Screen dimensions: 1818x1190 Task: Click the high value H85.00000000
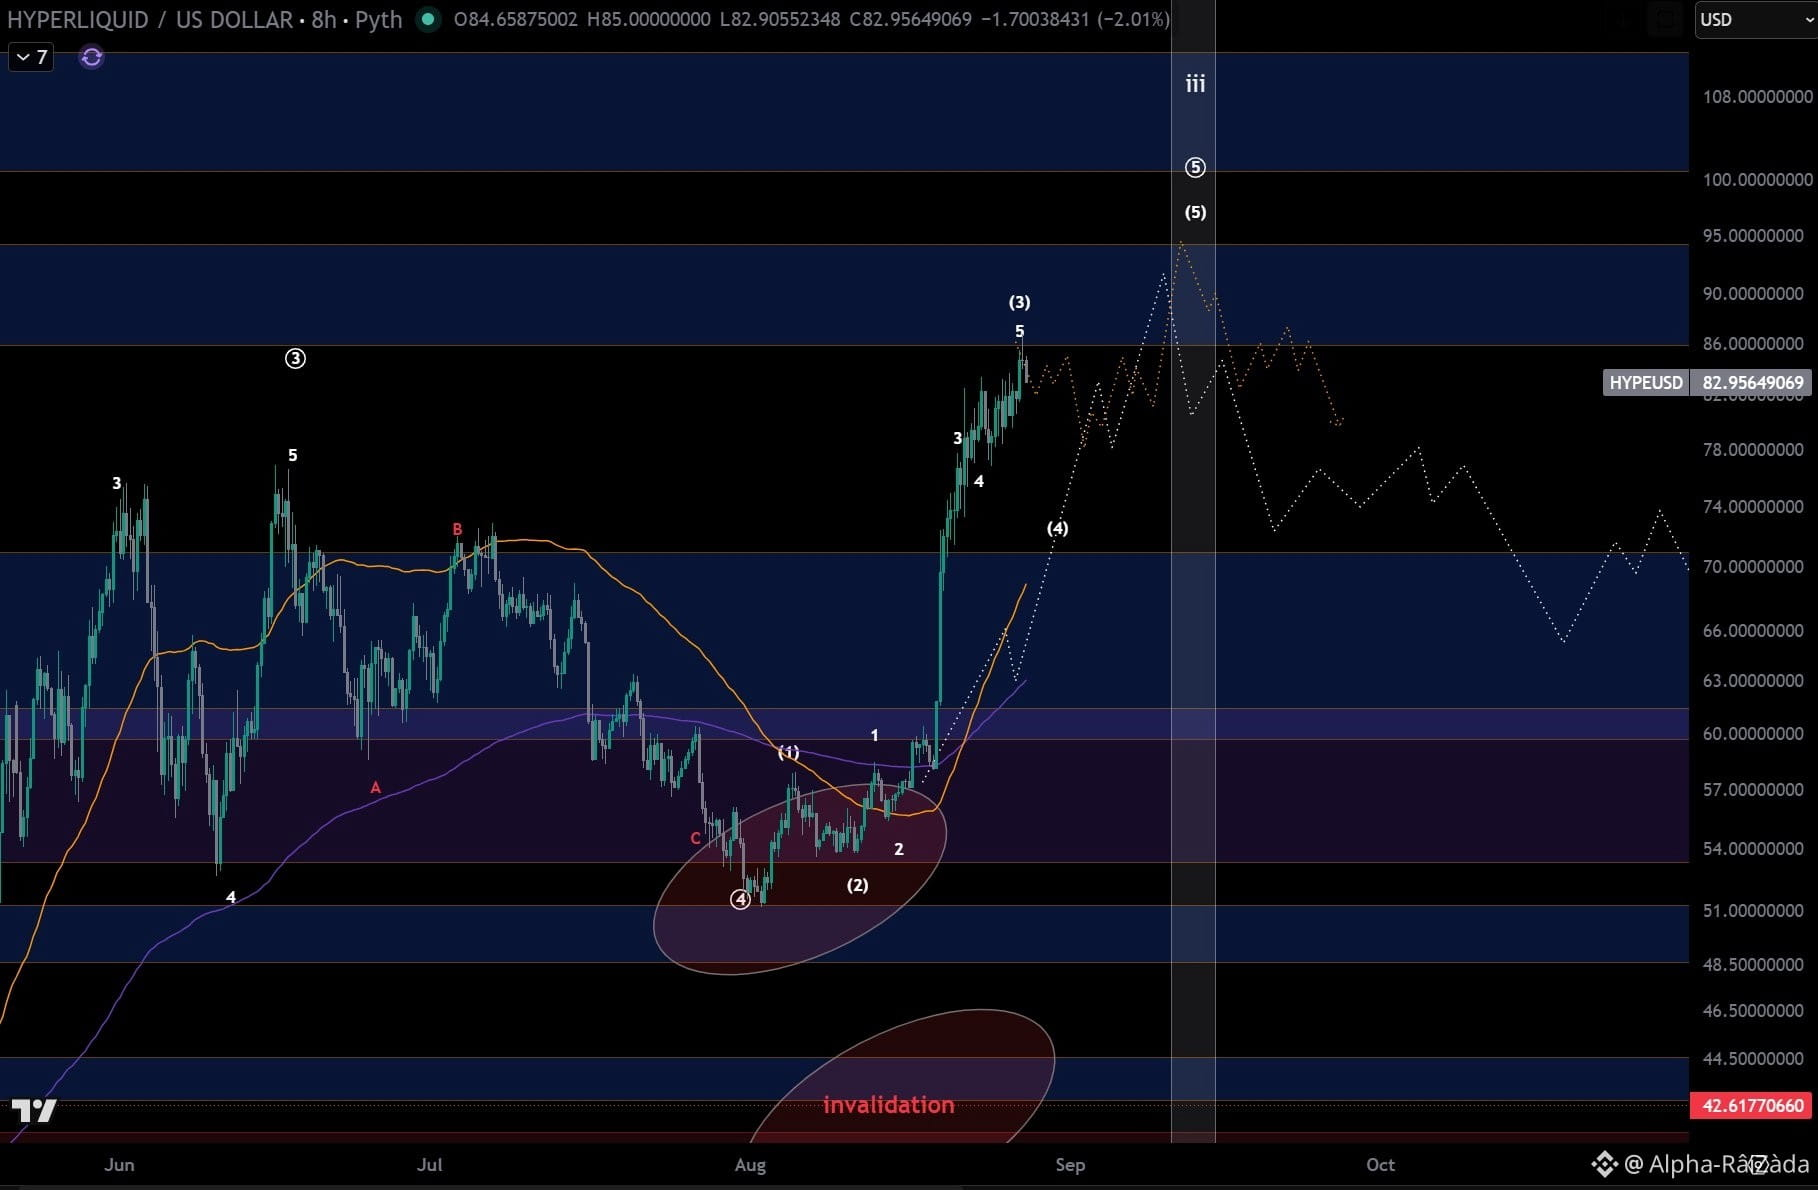(649, 19)
